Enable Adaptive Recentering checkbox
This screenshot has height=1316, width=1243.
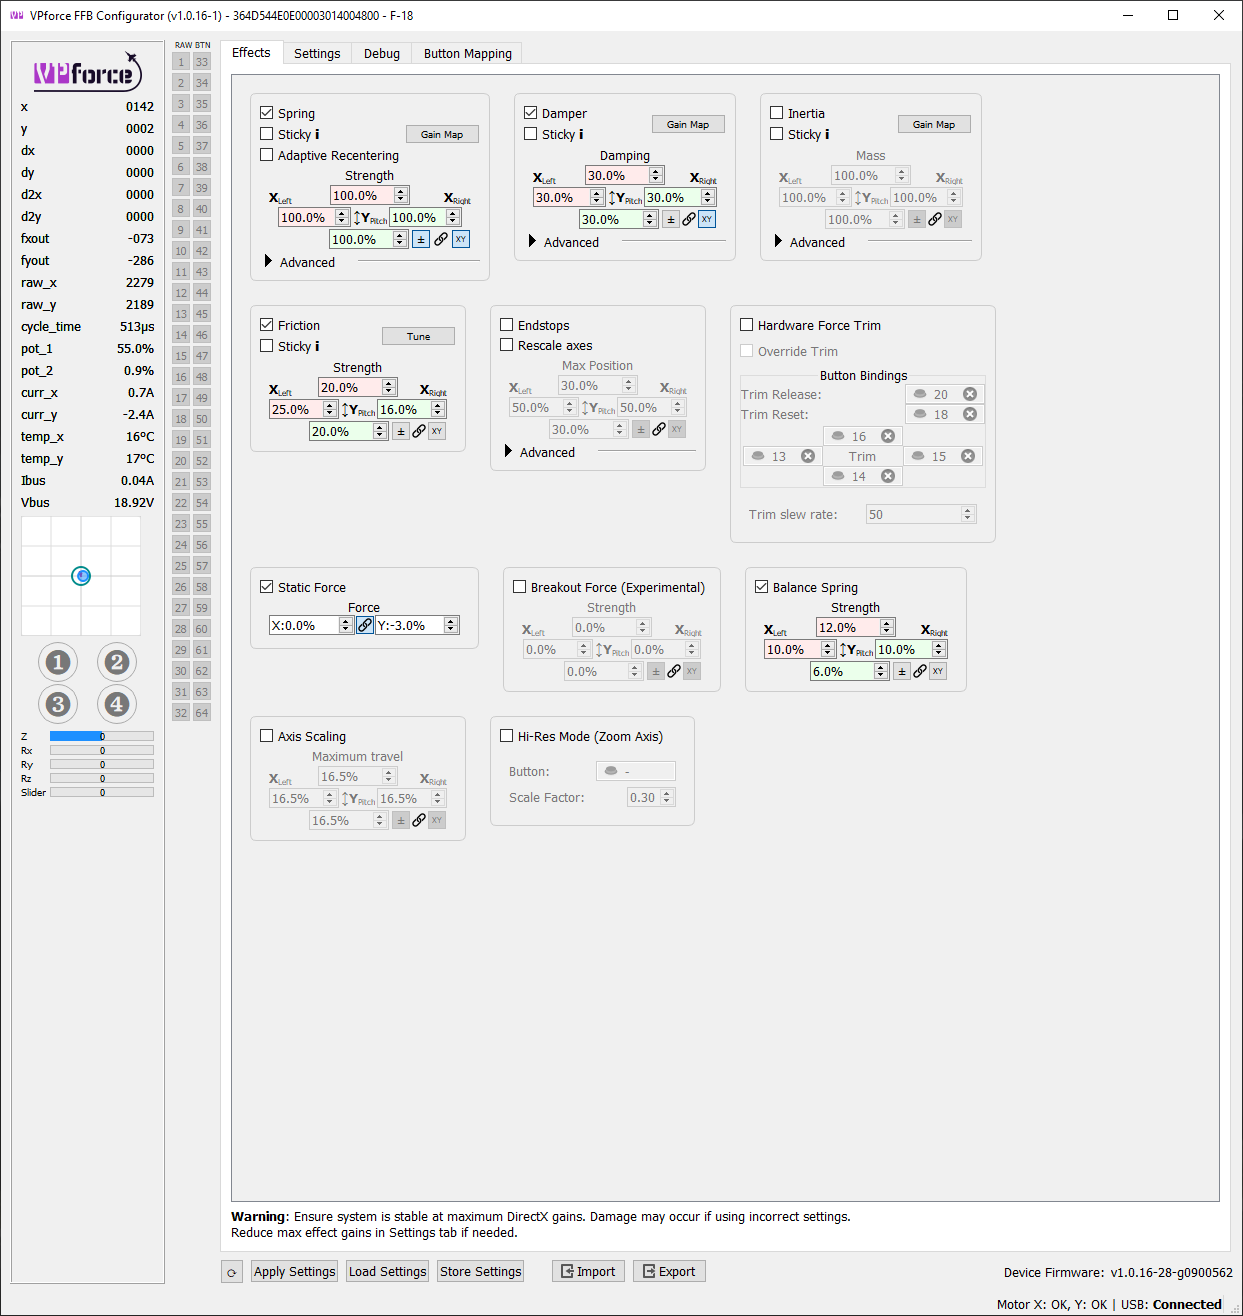click(267, 155)
